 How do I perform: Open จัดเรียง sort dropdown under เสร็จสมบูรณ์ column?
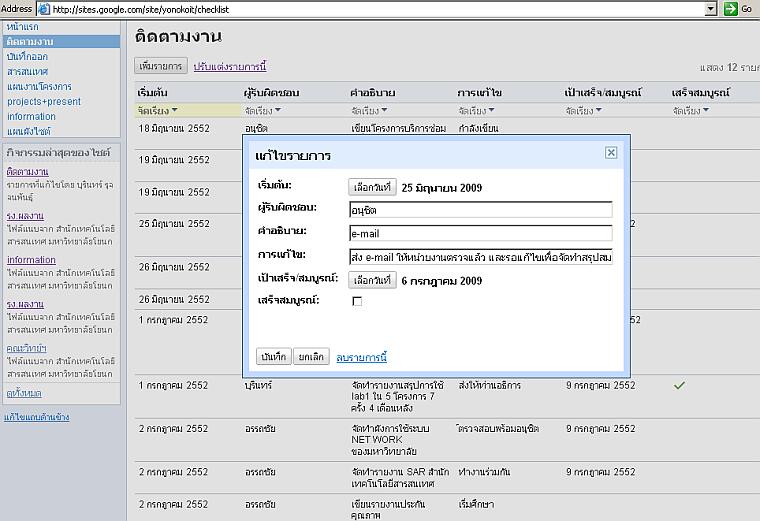[691, 111]
